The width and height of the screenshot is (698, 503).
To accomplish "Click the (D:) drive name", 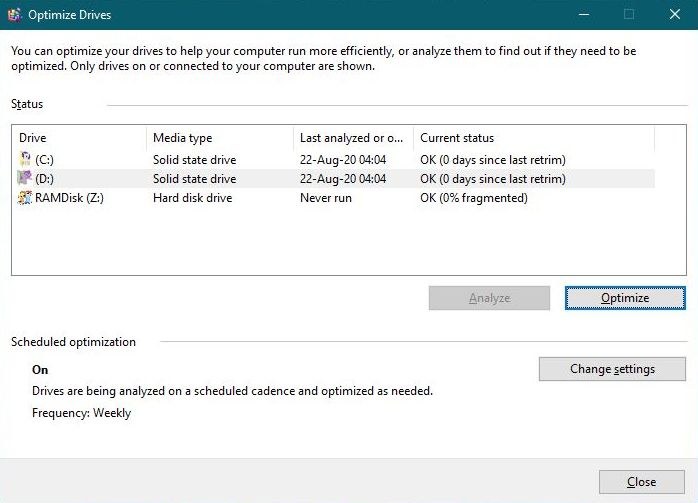I will click(44, 179).
